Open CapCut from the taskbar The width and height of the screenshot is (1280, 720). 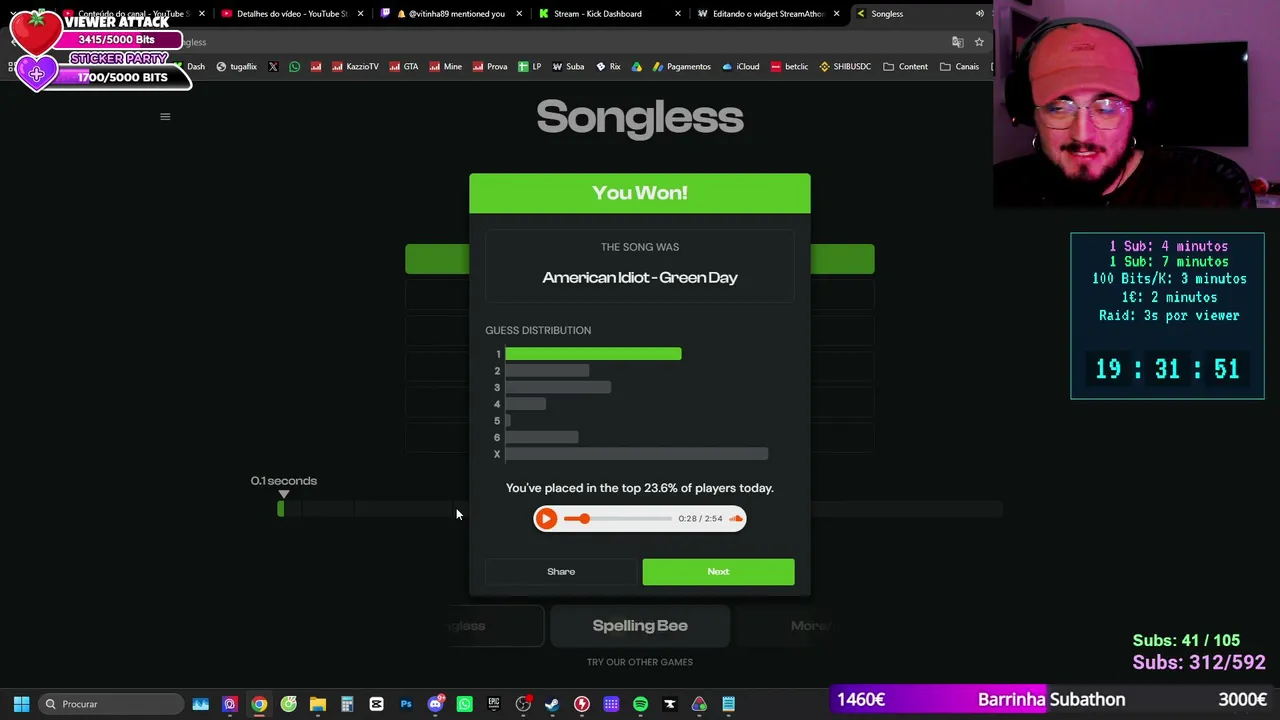tap(376, 704)
